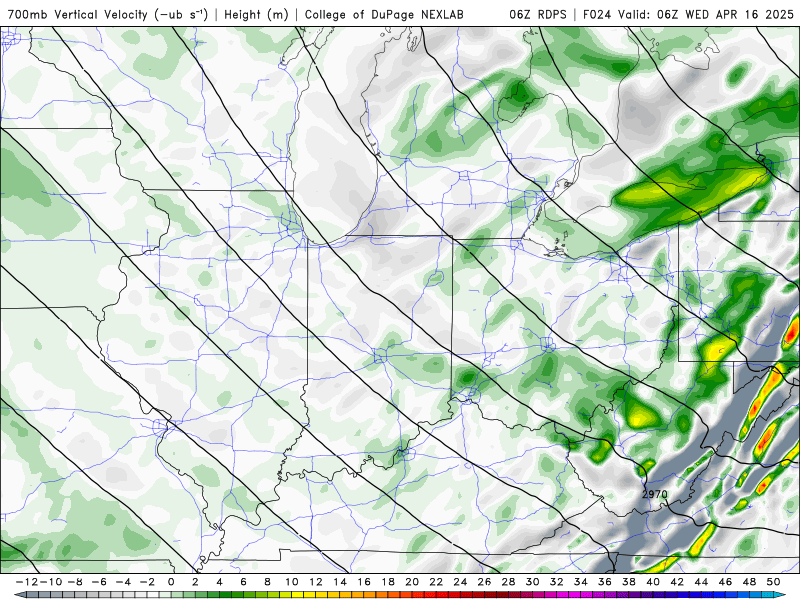This screenshot has height=600, width=800.
Task: Click the '14' color scale value
Action: [340, 582]
